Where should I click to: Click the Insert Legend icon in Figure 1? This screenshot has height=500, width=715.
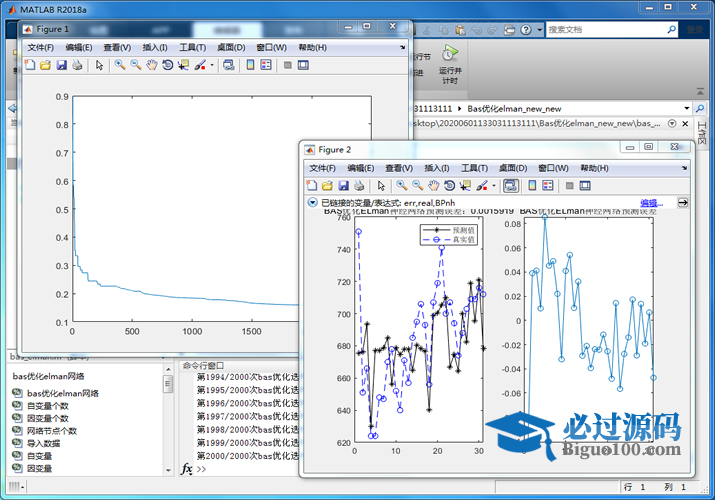pyautogui.click(x=266, y=65)
